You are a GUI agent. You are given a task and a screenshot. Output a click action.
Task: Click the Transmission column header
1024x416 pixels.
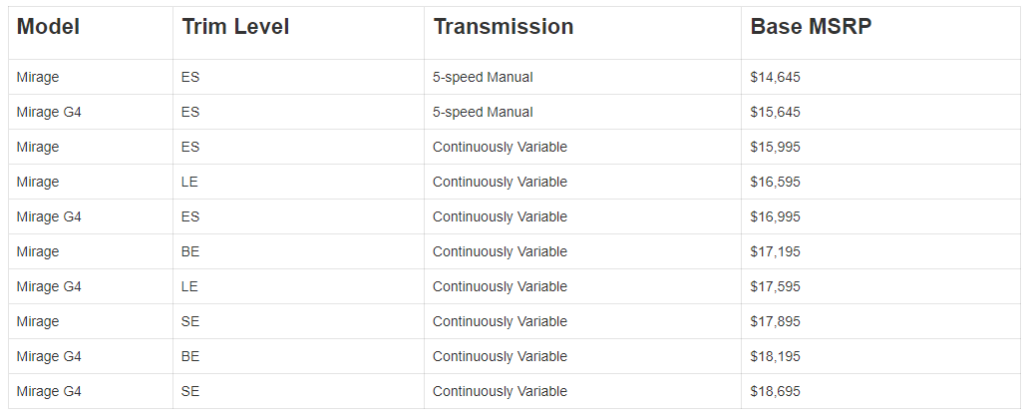(x=503, y=27)
